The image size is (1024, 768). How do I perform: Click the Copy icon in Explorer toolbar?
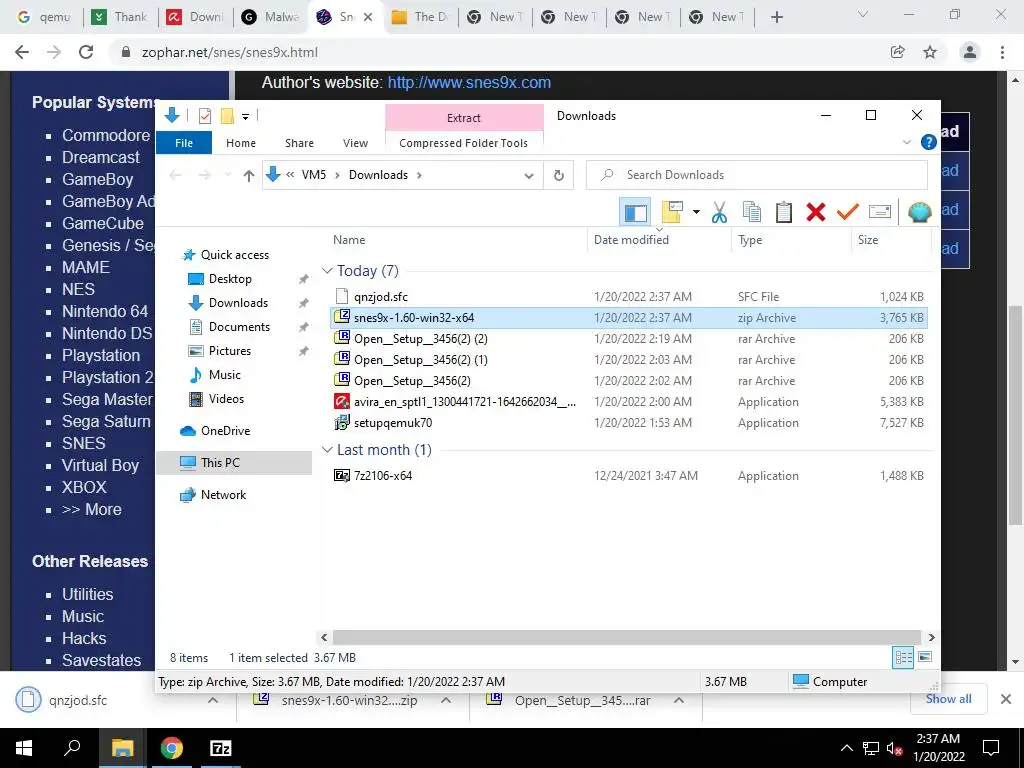click(752, 212)
